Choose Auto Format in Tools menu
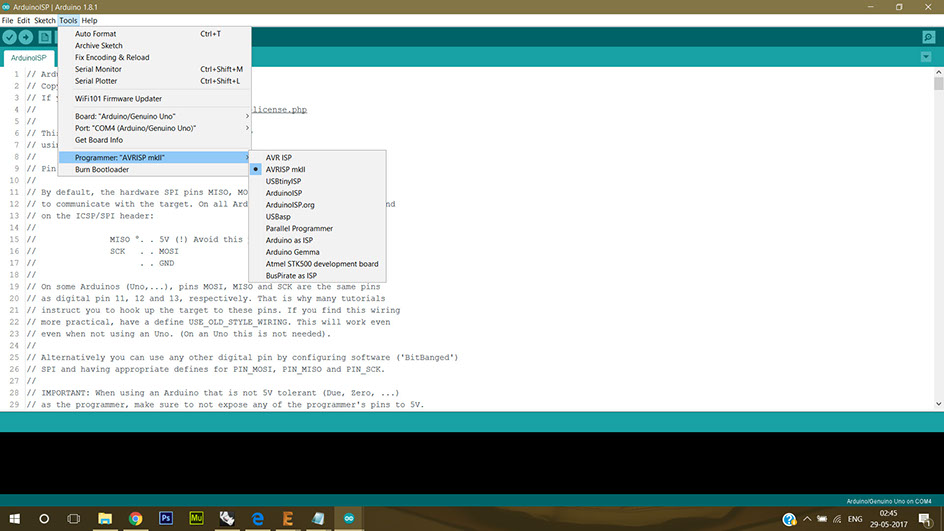The image size is (944, 531). 155,34
